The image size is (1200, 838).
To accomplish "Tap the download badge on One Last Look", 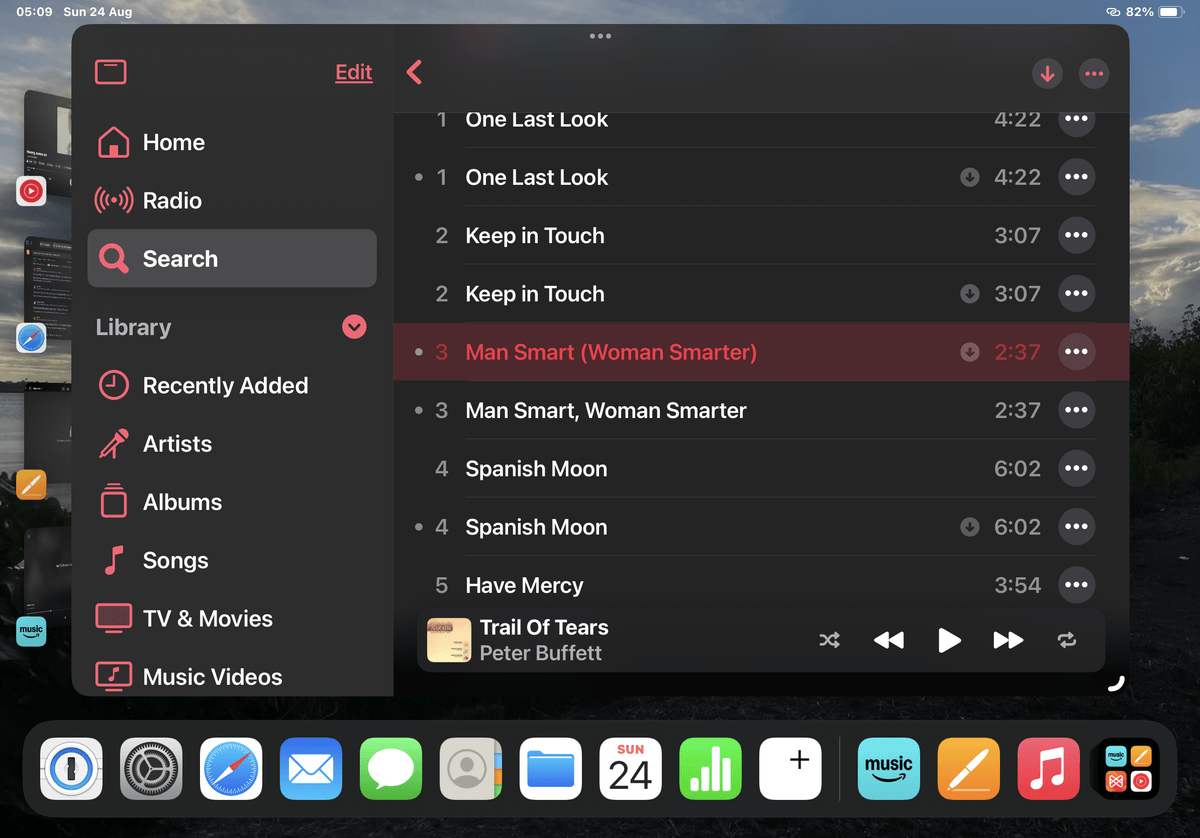I will 969,177.
